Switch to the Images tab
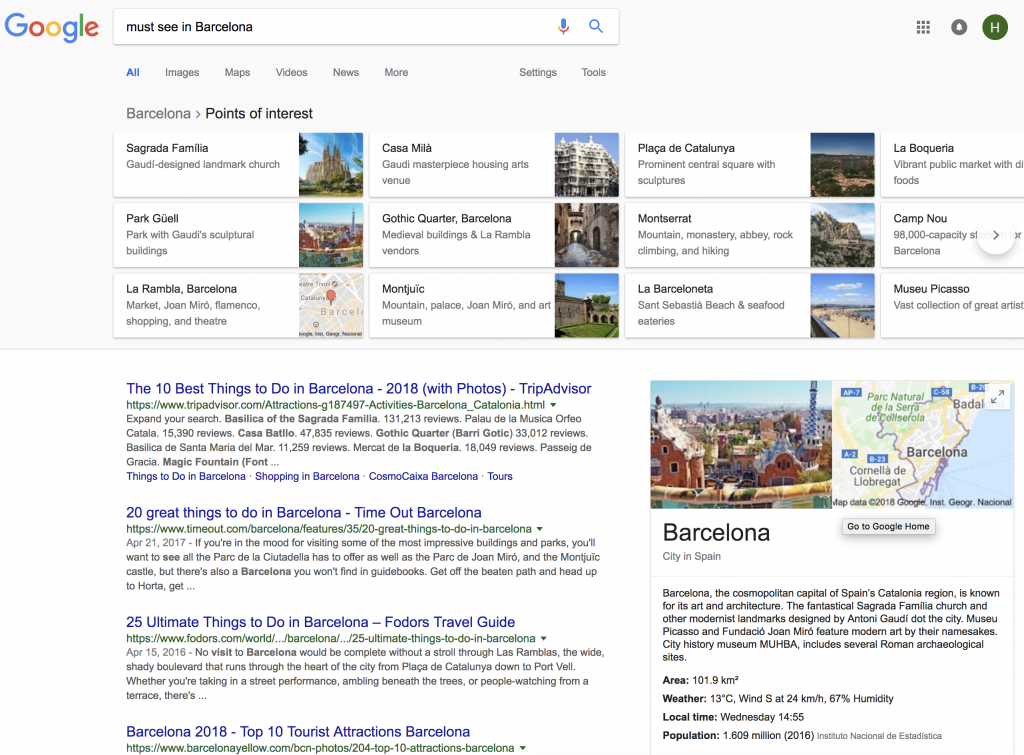Image resolution: width=1024 pixels, height=755 pixels. [182, 72]
